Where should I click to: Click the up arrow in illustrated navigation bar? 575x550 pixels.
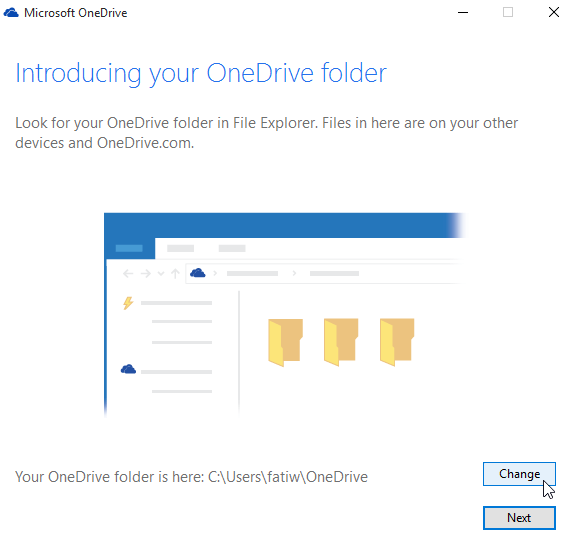click(175, 273)
